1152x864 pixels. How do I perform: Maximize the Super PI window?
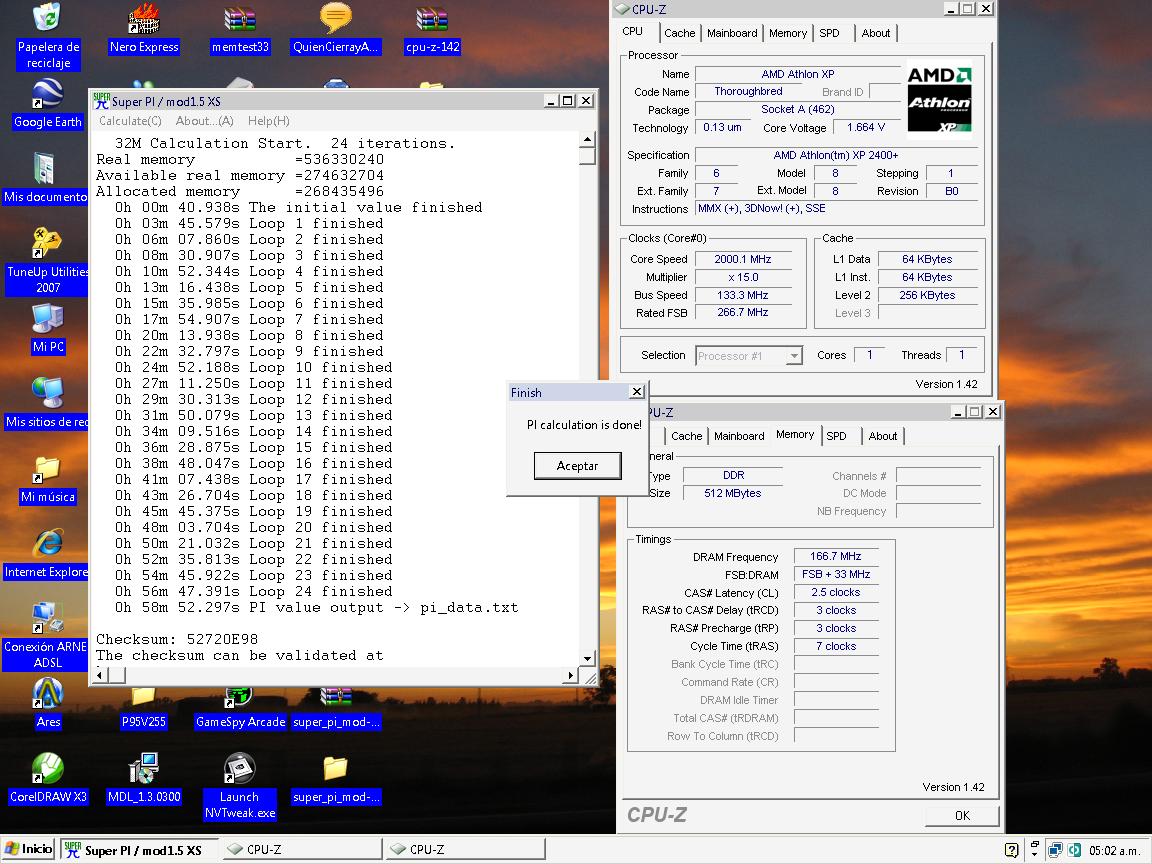click(x=568, y=101)
